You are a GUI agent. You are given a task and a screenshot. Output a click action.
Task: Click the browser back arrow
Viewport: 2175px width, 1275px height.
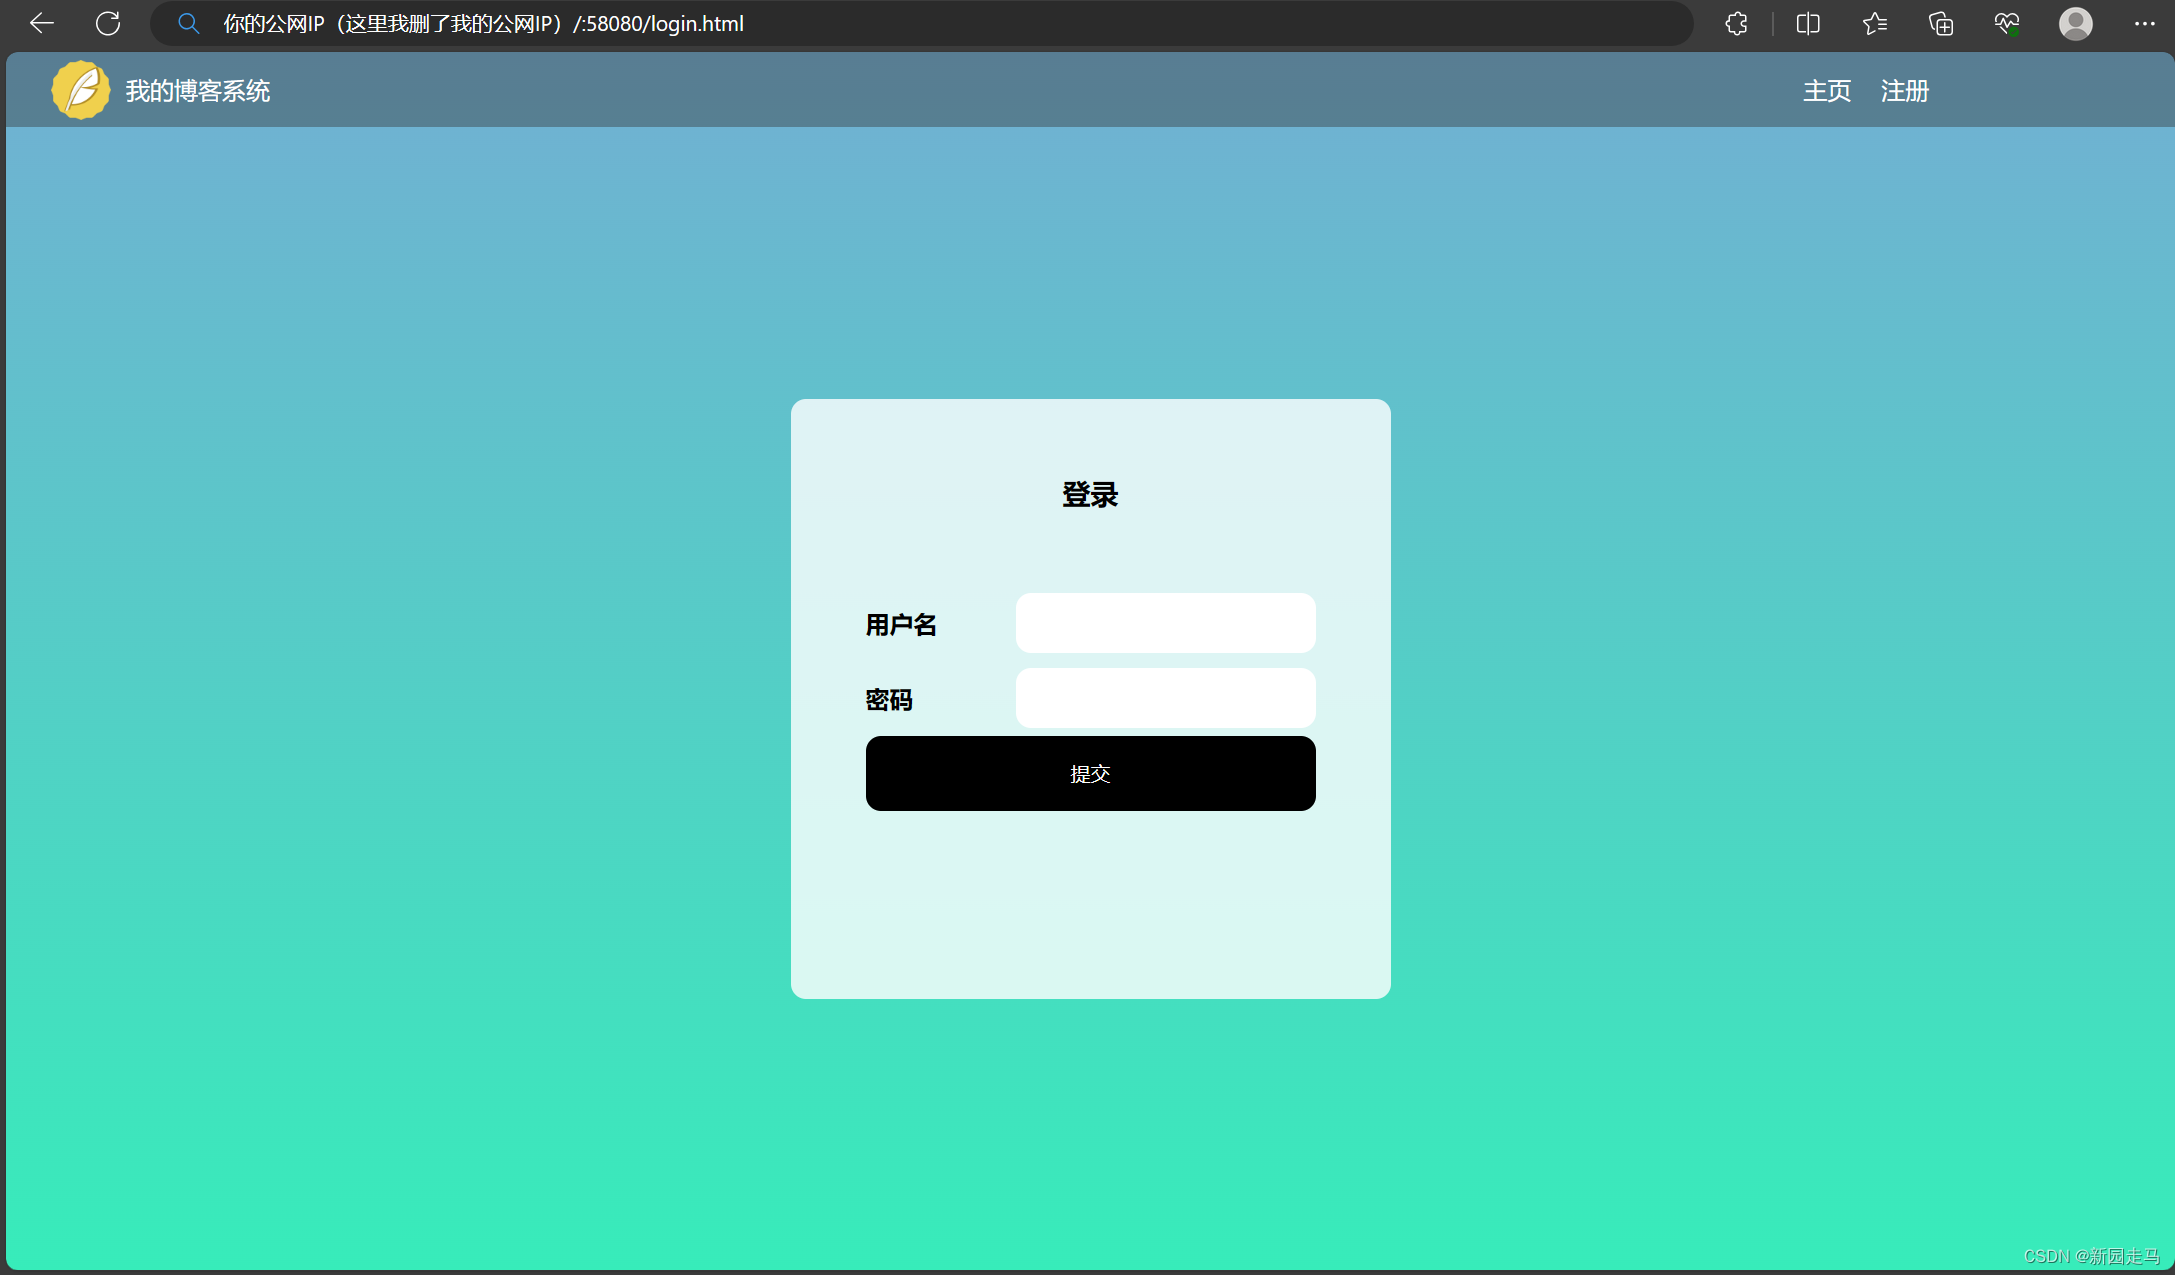click(x=41, y=23)
